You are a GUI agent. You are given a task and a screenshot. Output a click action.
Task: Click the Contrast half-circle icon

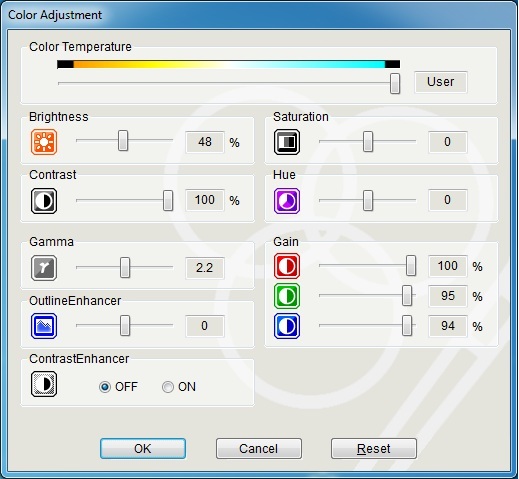[x=44, y=201]
